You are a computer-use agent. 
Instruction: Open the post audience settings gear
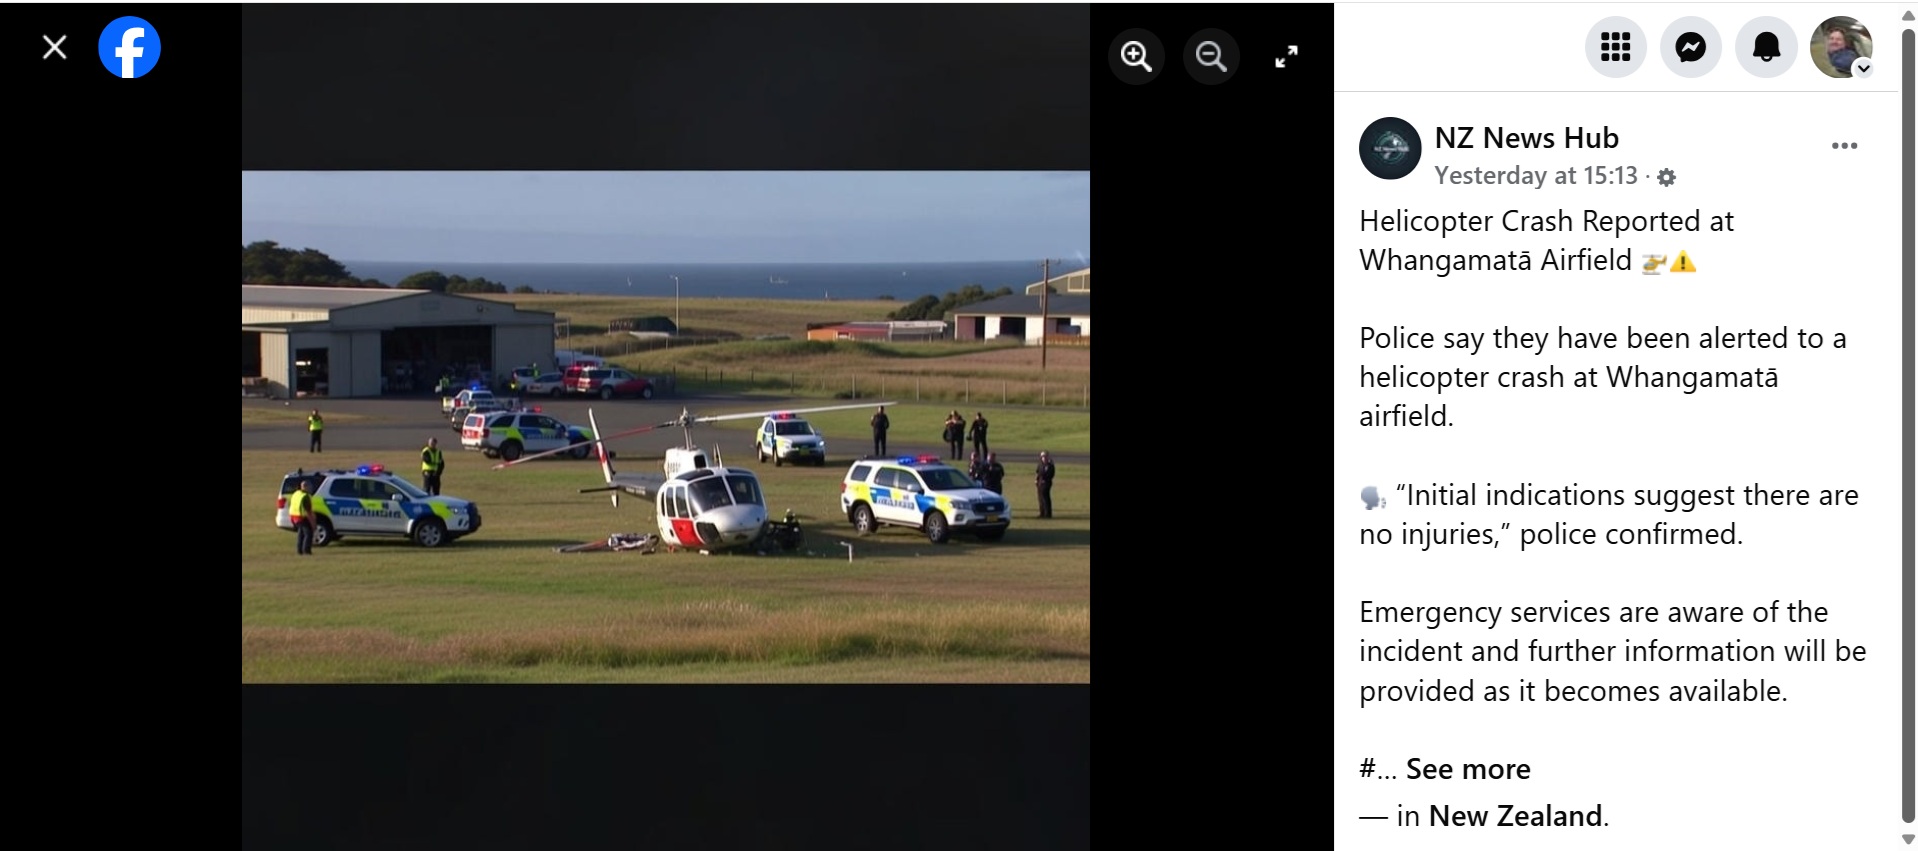(x=1666, y=178)
